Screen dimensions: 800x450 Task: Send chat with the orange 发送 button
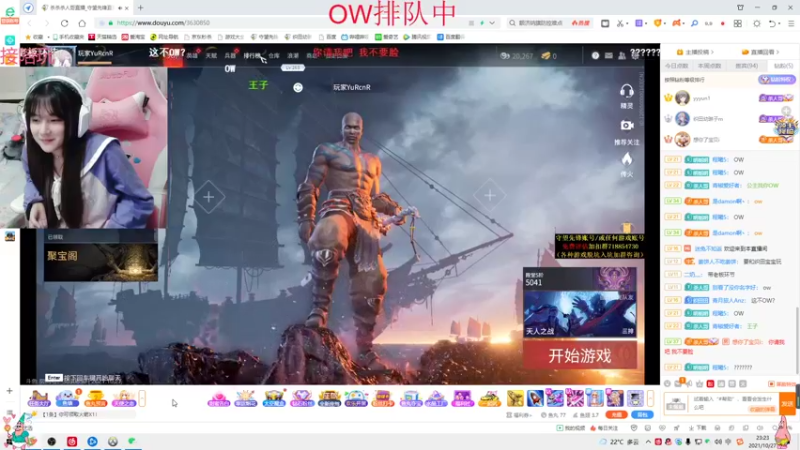787,404
